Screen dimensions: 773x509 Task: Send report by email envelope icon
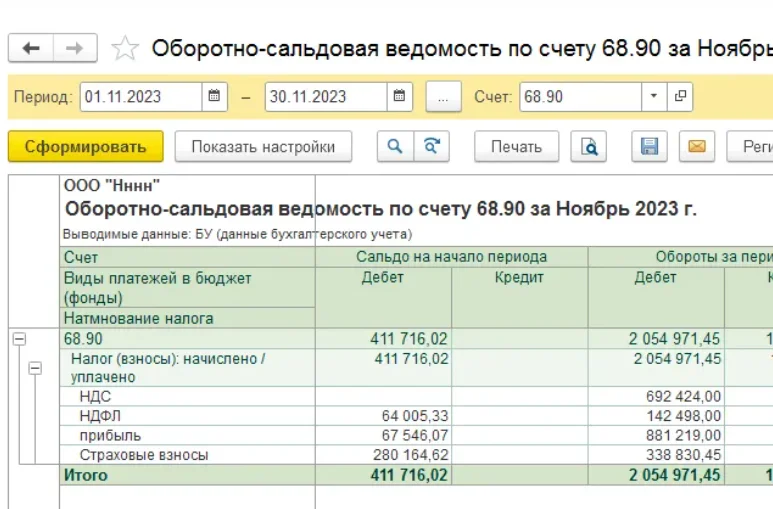696,147
